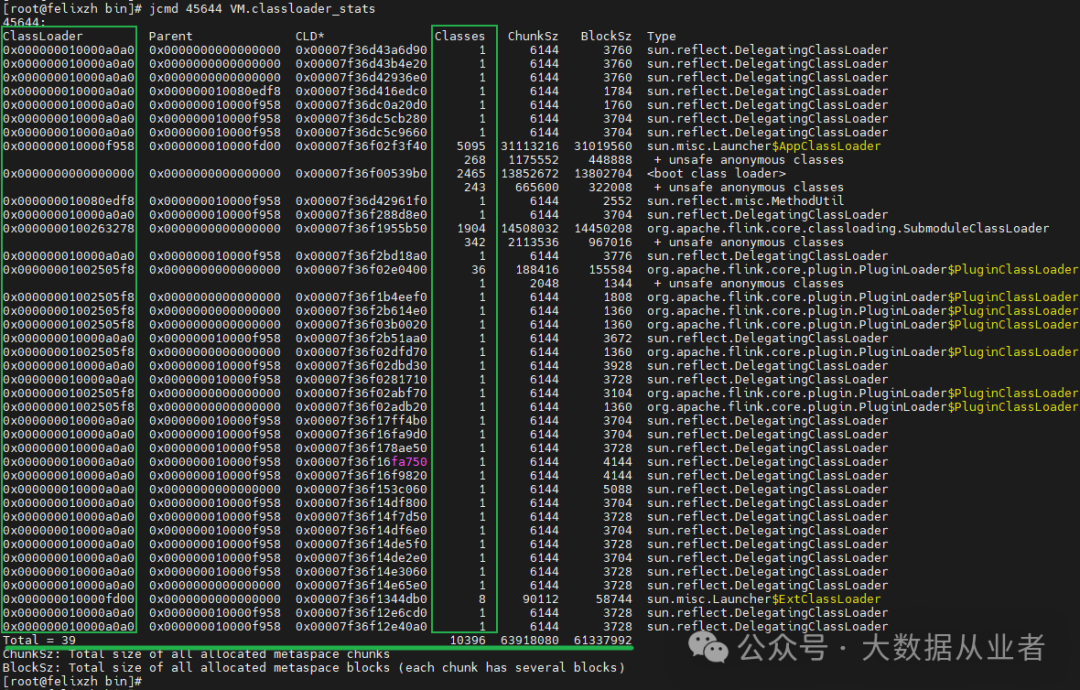Click 0x000000010080edf8 in the ClassLoader column
1080x690 pixels.
pos(69,201)
